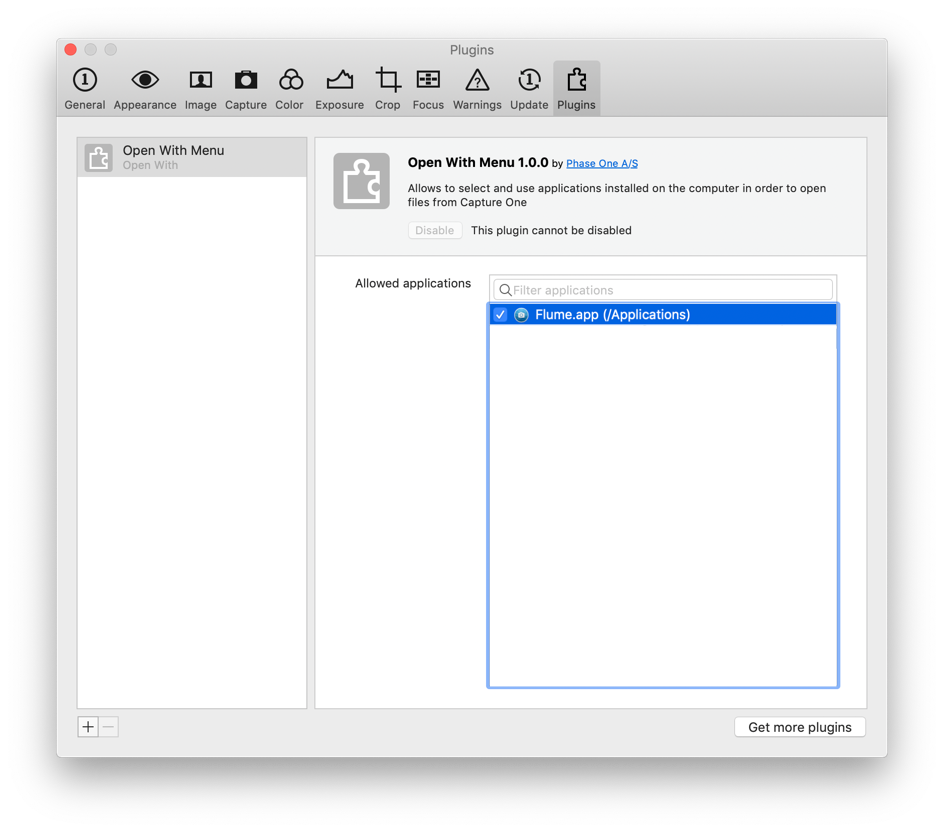Click the Flume.app application icon
The height and width of the screenshot is (830, 948).
coord(521,314)
